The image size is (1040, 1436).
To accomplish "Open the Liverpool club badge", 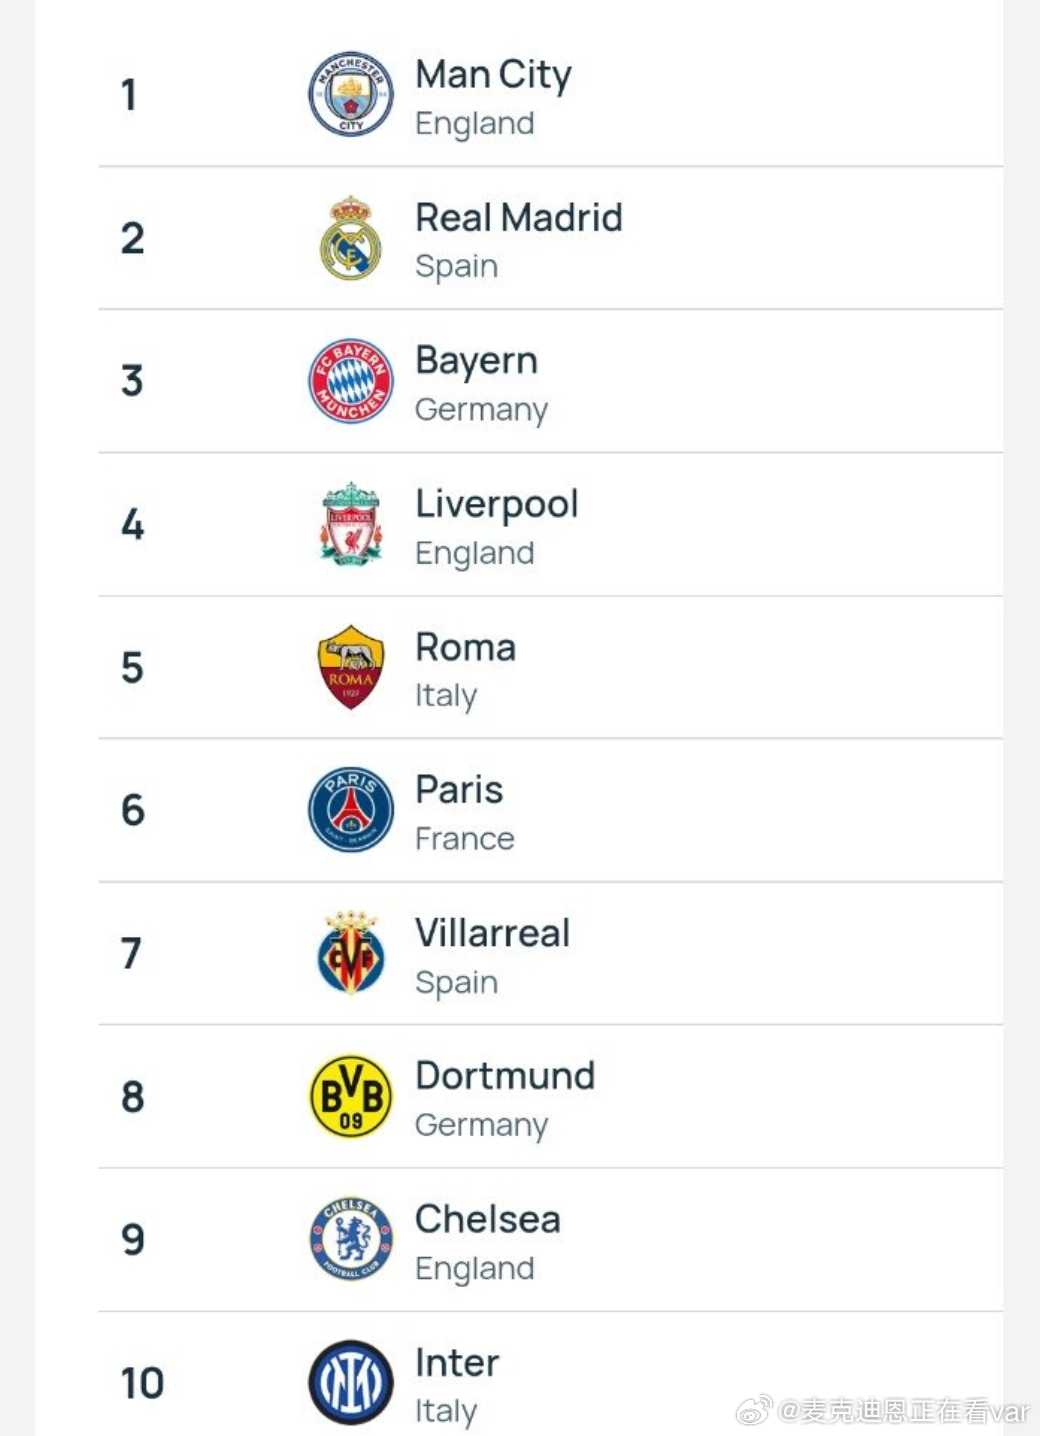I will tap(350, 524).
